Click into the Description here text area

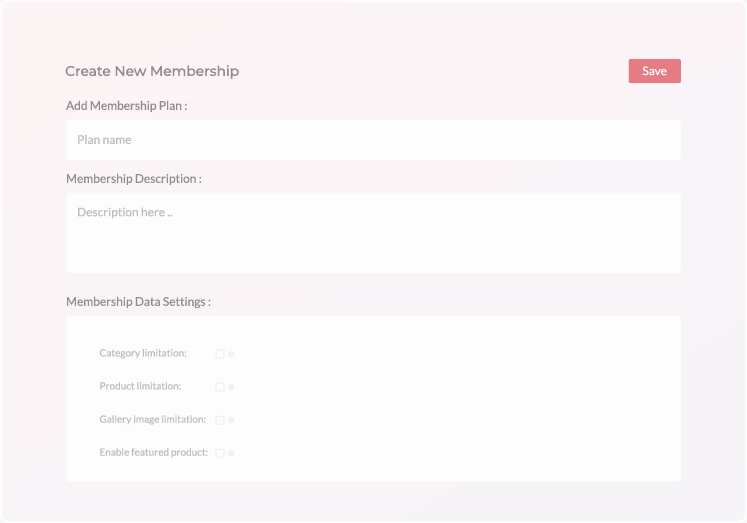point(373,232)
